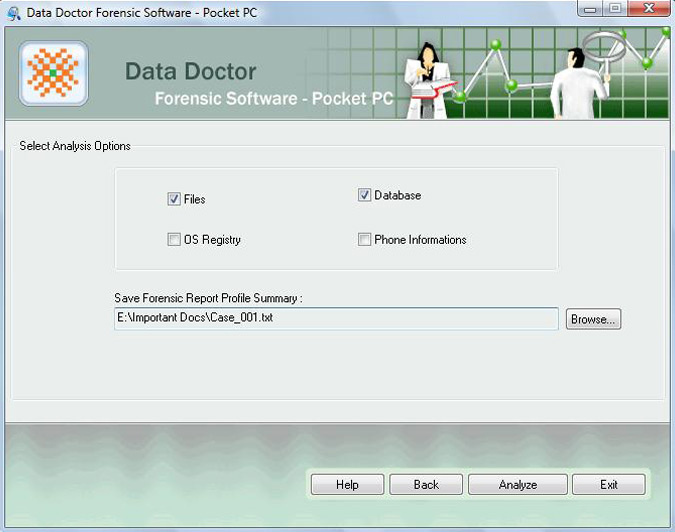
Task: Click the Data Doctor orange logo icon
Action: (x=53, y=73)
